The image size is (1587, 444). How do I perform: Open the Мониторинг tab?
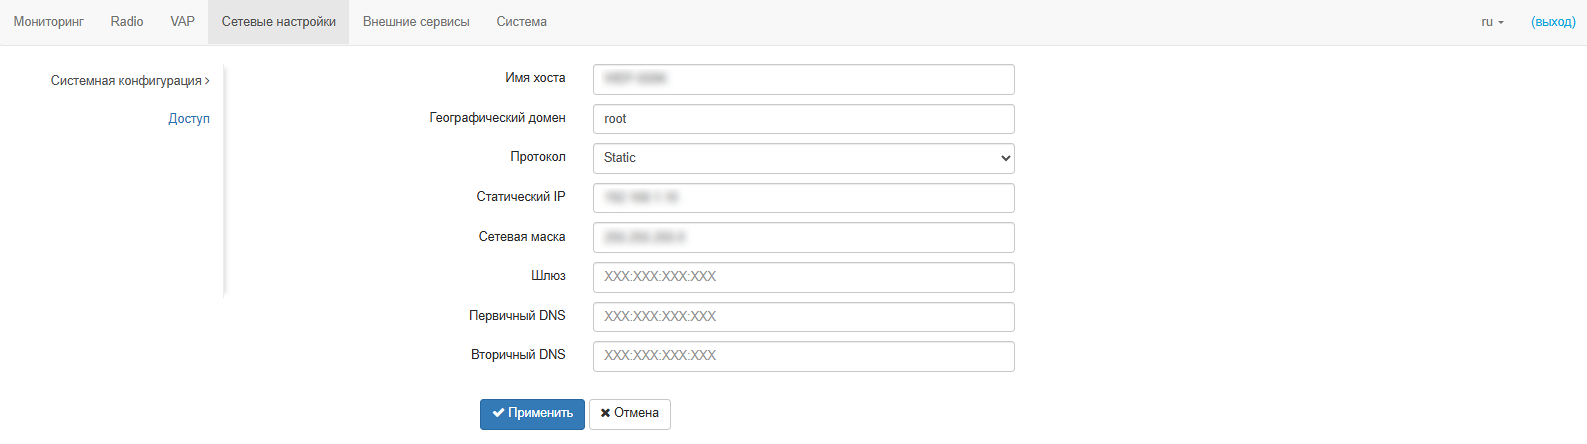[48, 22]
